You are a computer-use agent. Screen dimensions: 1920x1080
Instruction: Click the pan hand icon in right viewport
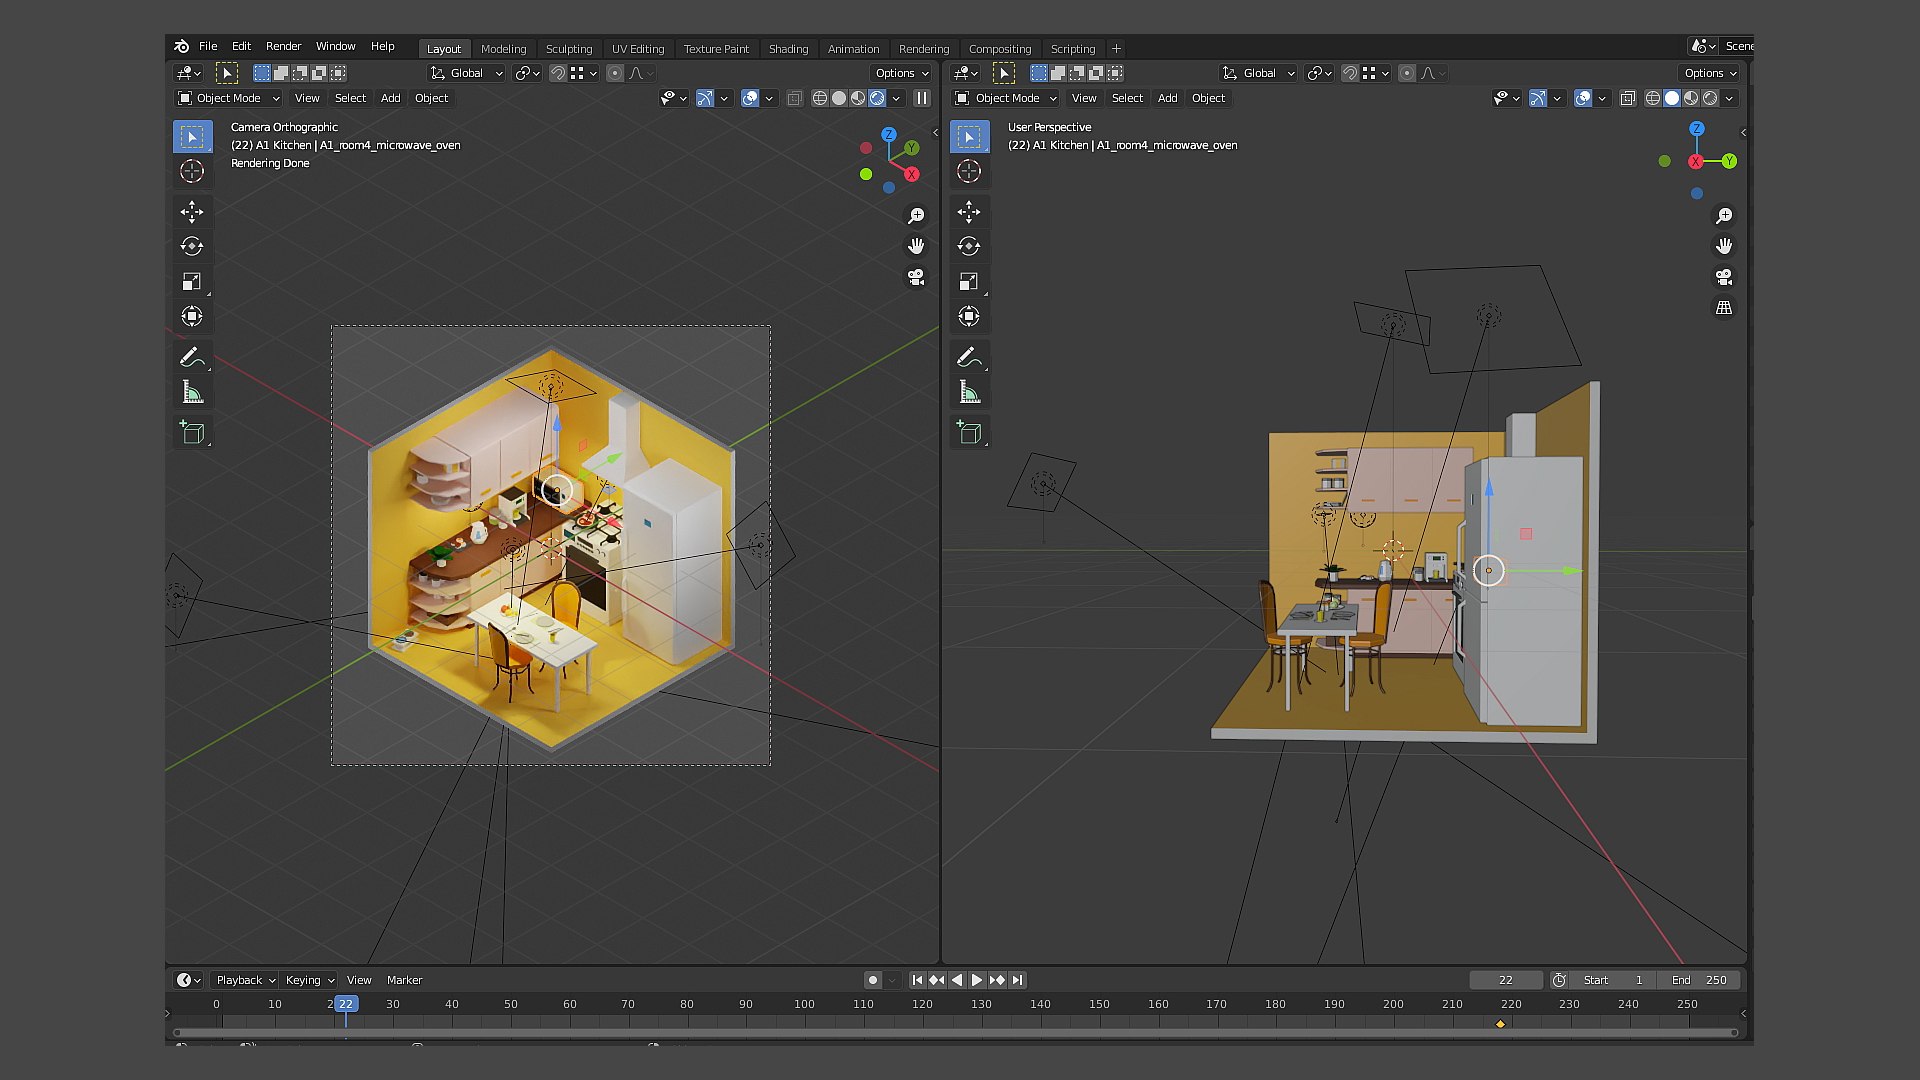pyautogui.click(x=1724, y=246)
